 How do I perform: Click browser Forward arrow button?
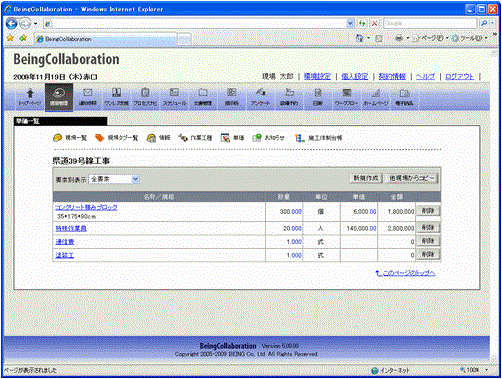click(x=25, y=23)
